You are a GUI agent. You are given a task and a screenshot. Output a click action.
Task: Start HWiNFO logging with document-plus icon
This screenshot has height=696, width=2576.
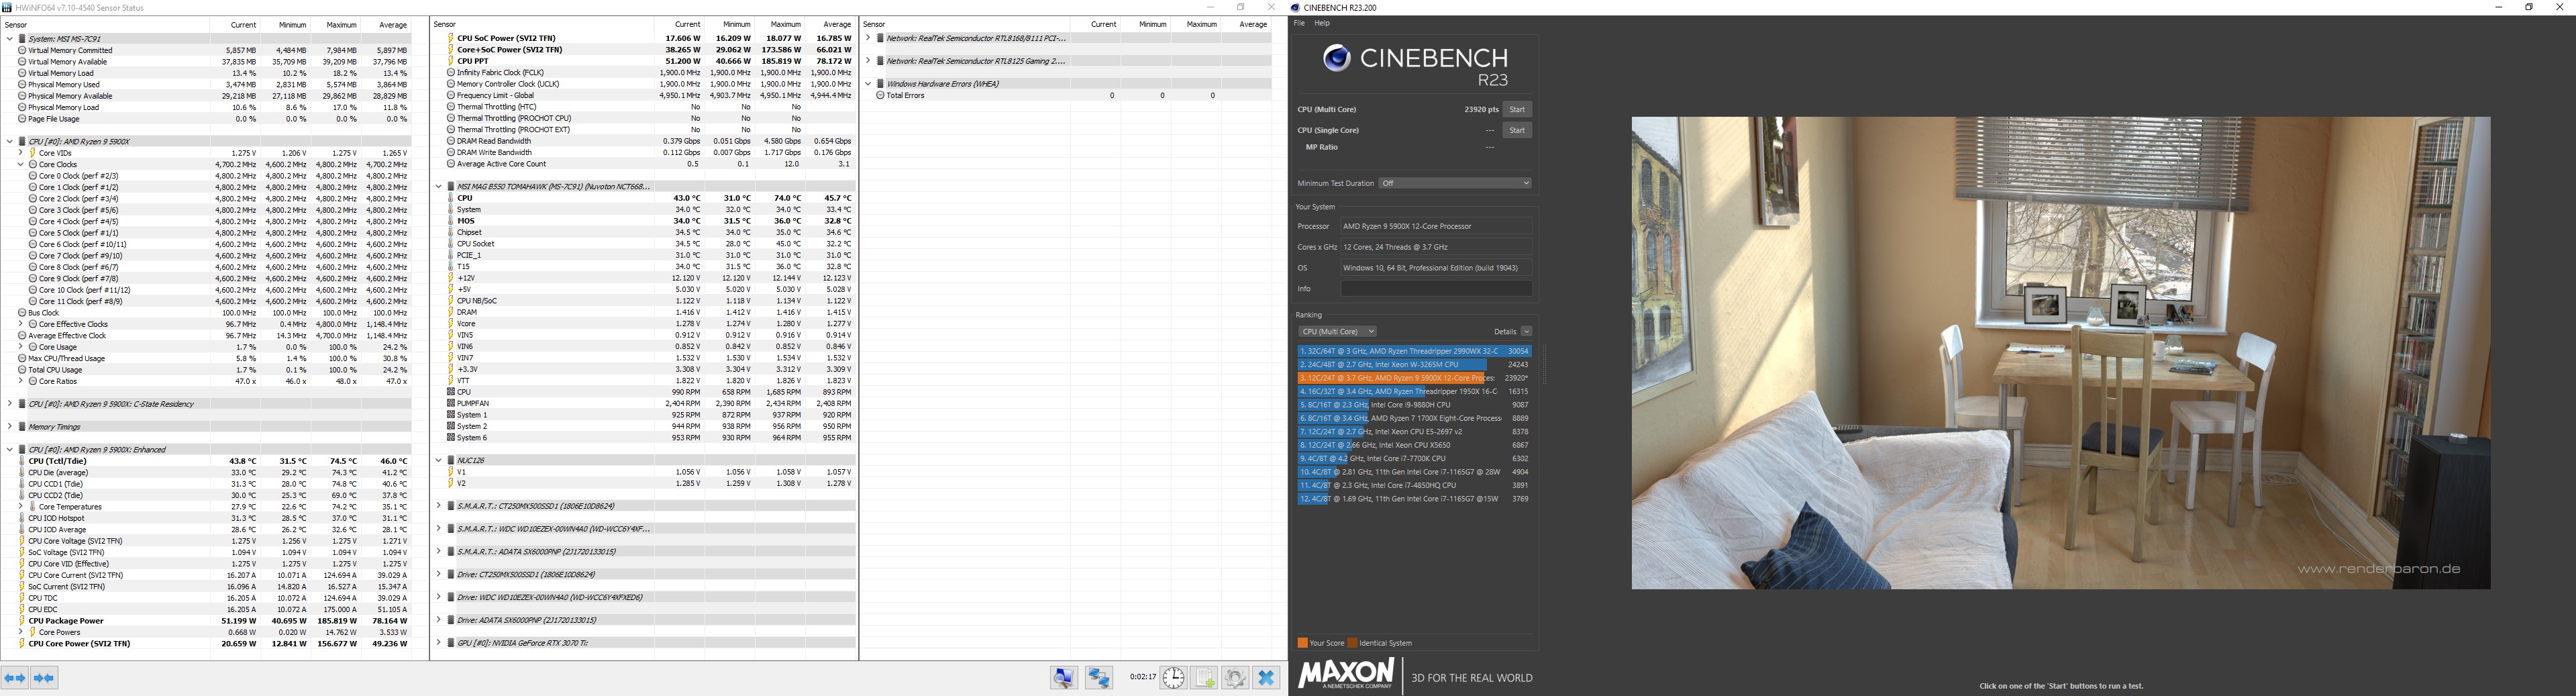tap(1204, 678)
